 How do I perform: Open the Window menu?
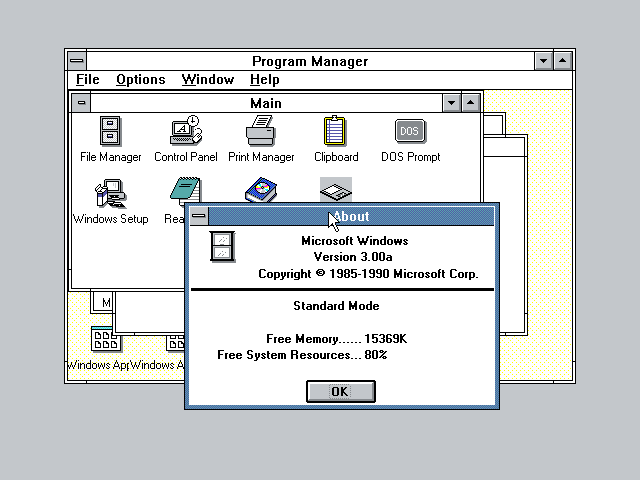208,80
